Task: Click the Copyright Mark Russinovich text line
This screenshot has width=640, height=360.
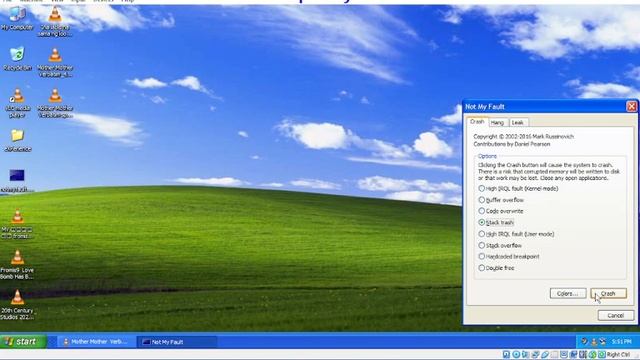Action: click(524, 136)
